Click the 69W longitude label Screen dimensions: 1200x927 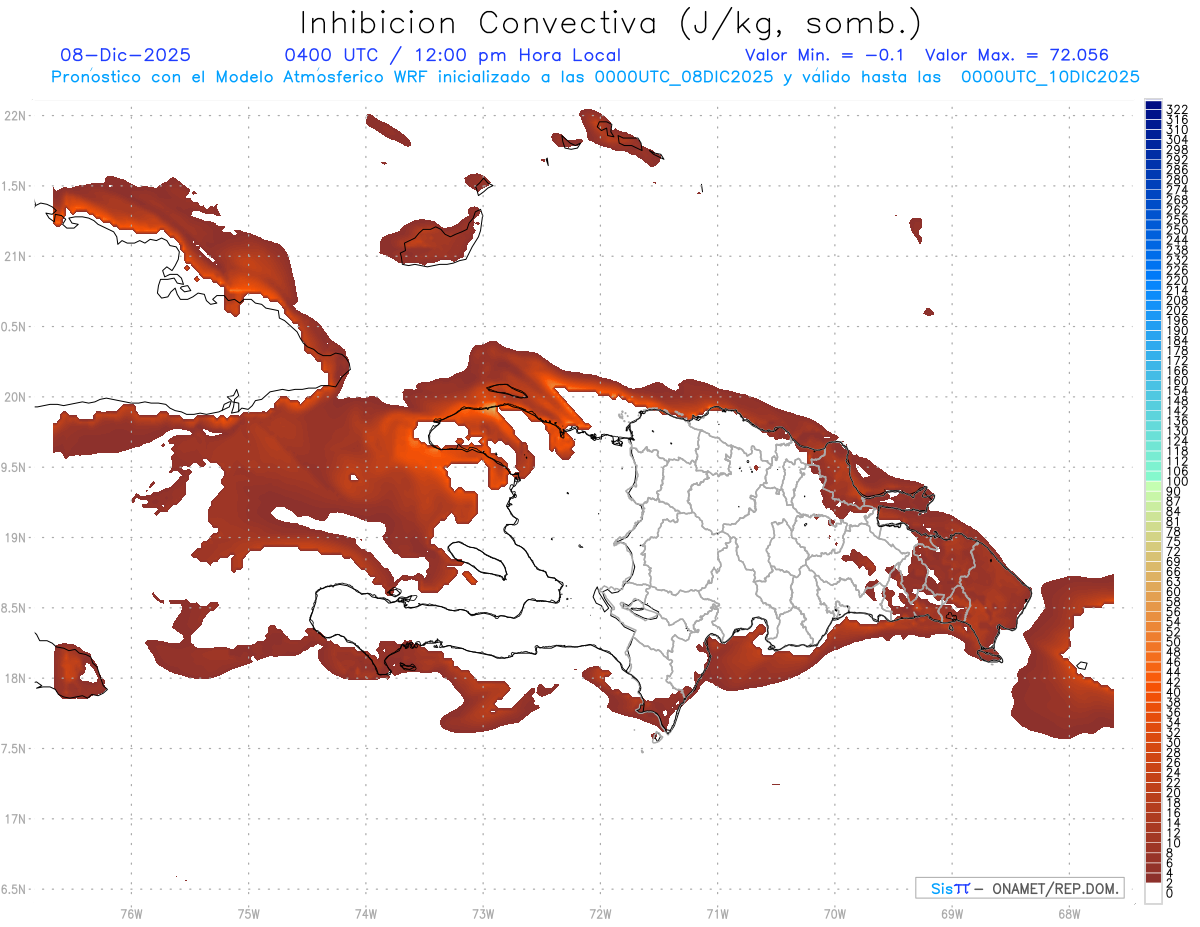tap(951, 913)
